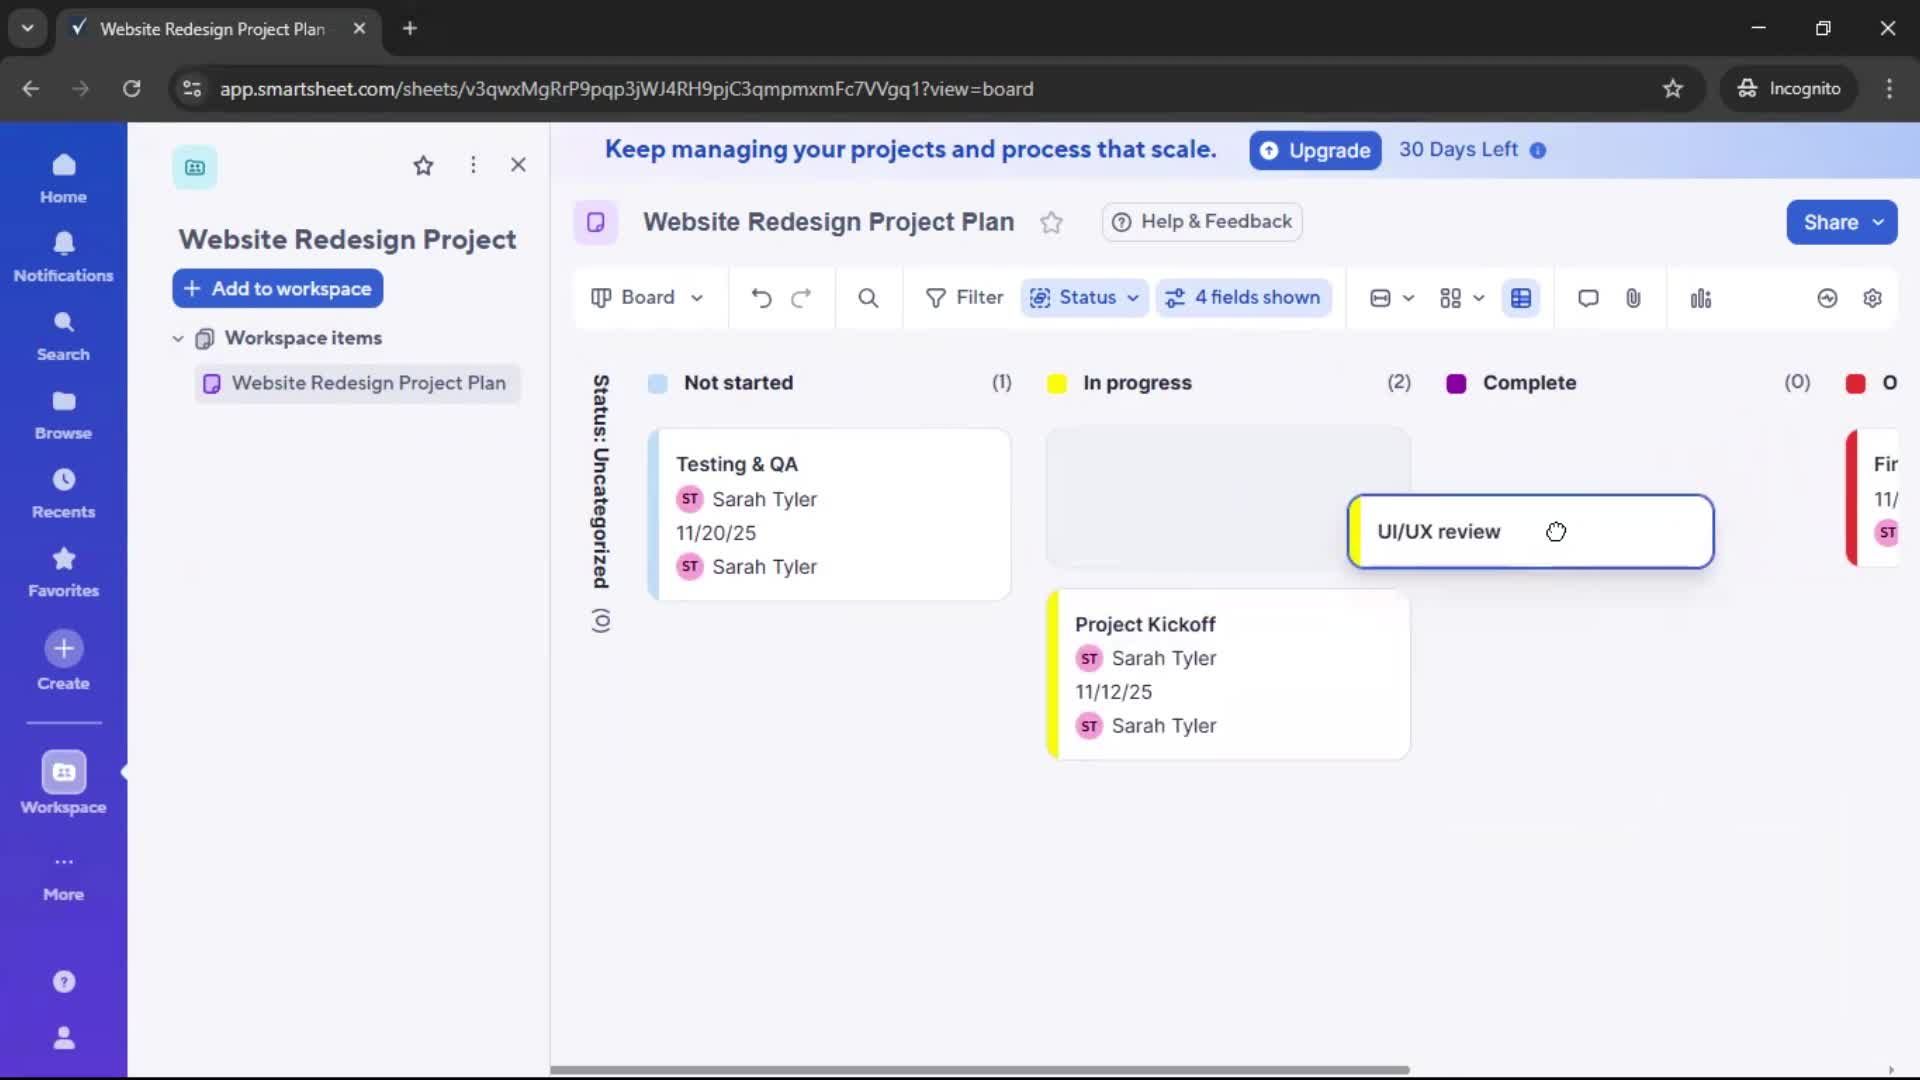
Task: Open Recents from the sidebar
Action: coord(63,491)
